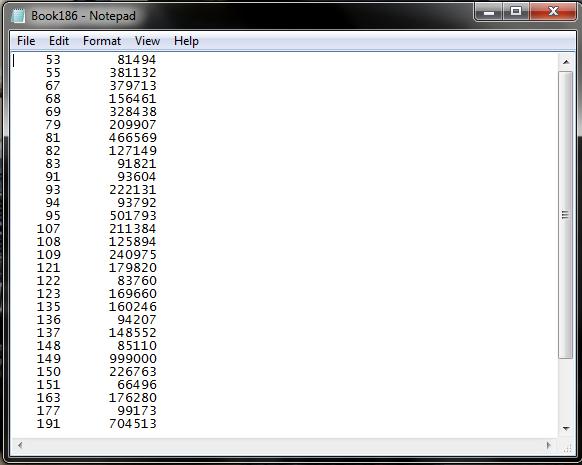The height and width of the screenshot is (465, 582).
Task: Click the value 381132
Action: 133,72
